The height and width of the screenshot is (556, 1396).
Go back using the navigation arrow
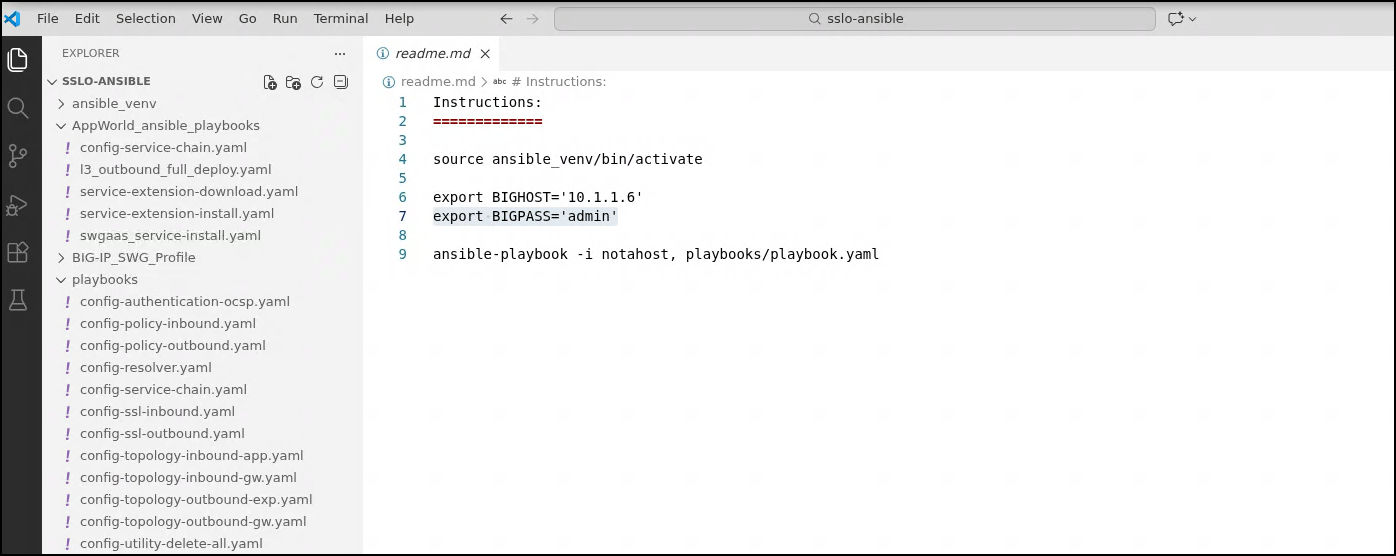click(506, 18)
